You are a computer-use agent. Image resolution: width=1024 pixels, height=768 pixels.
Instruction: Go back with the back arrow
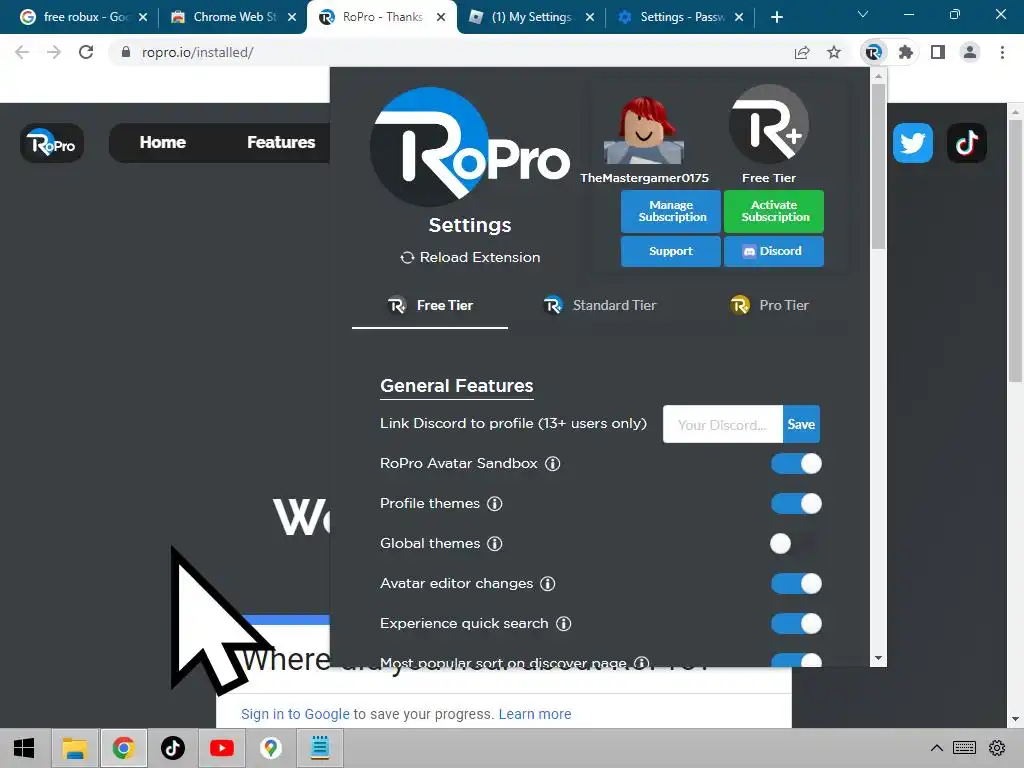click(22, 52)
